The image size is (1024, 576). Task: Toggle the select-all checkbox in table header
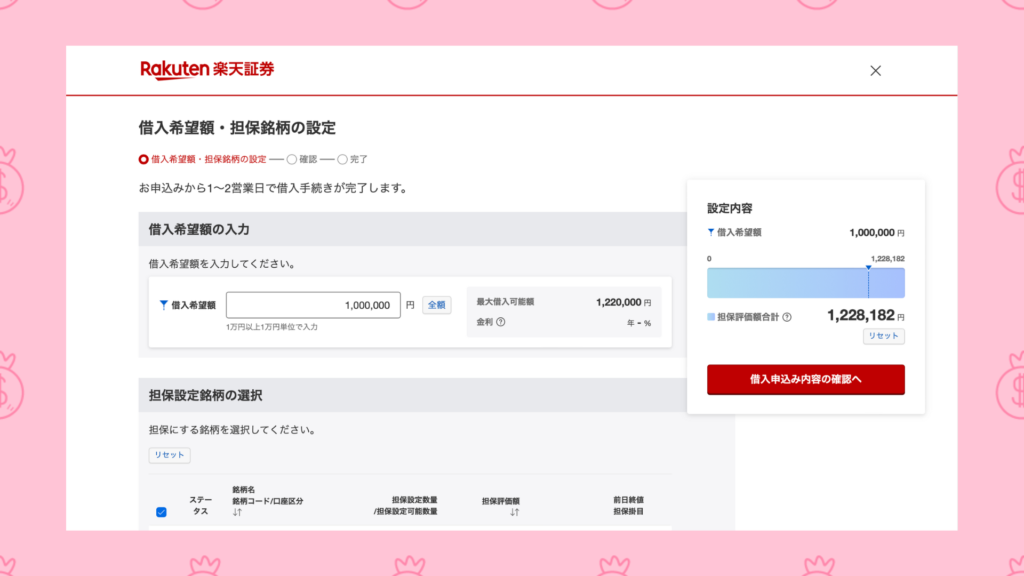pyautogui.click(x=161, y=512)
